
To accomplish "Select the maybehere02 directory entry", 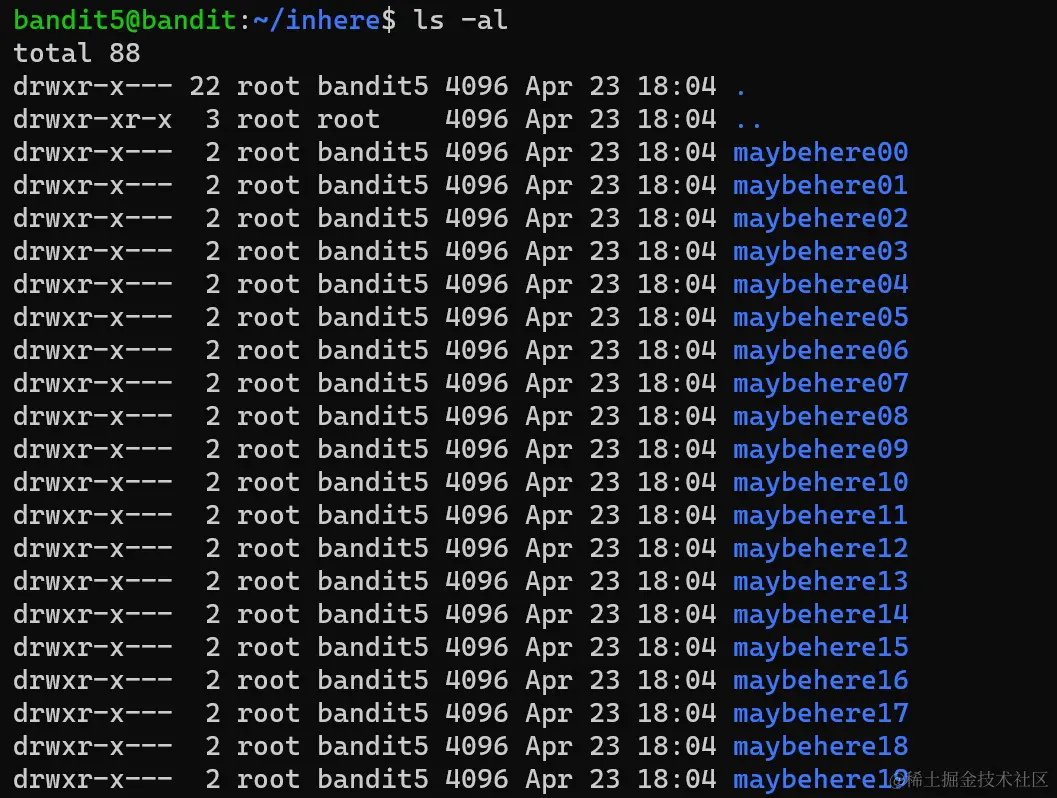I will [x=820, y=218].
